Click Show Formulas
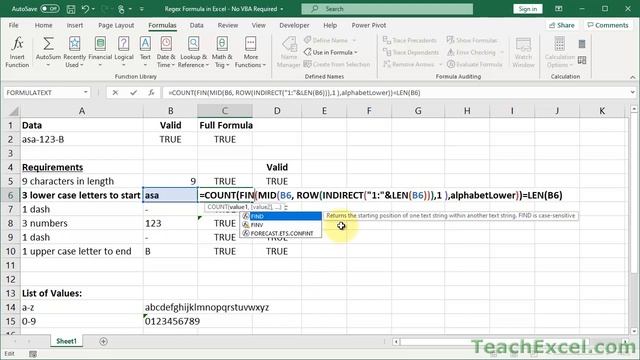Viewport: 640px width, 360px height. pos(472,40)
